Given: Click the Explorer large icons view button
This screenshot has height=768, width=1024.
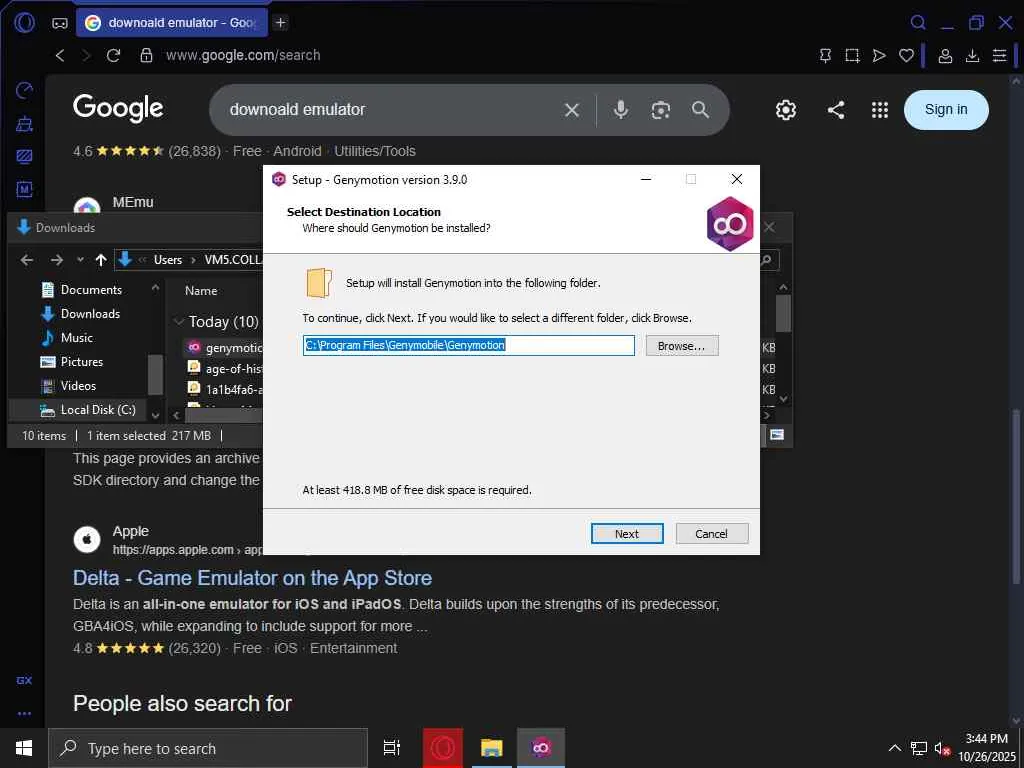Looking at the screenshot, I should click(x=776, y=435).
